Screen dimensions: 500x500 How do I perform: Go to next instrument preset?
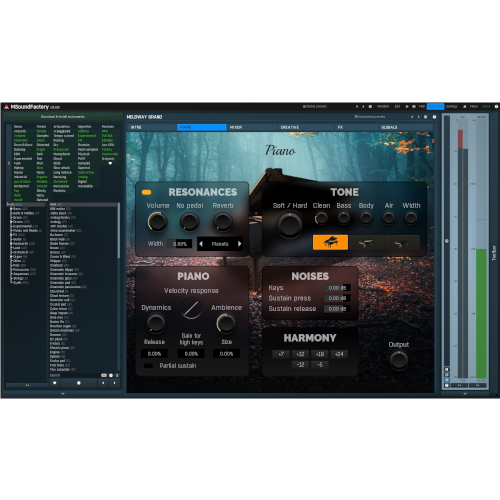[419, 117]
